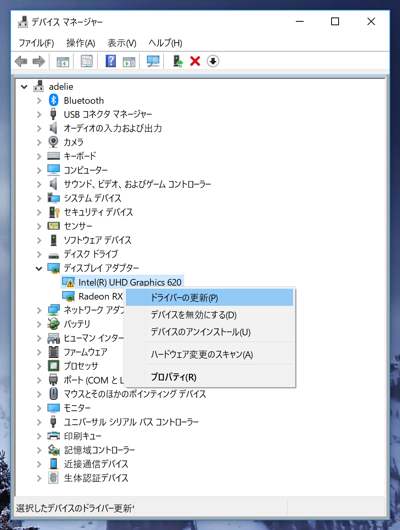Select the battery (バッテリ) category icon
This screenshot has width=400, height=530.
pyautogui.click(x=53, y=324)
